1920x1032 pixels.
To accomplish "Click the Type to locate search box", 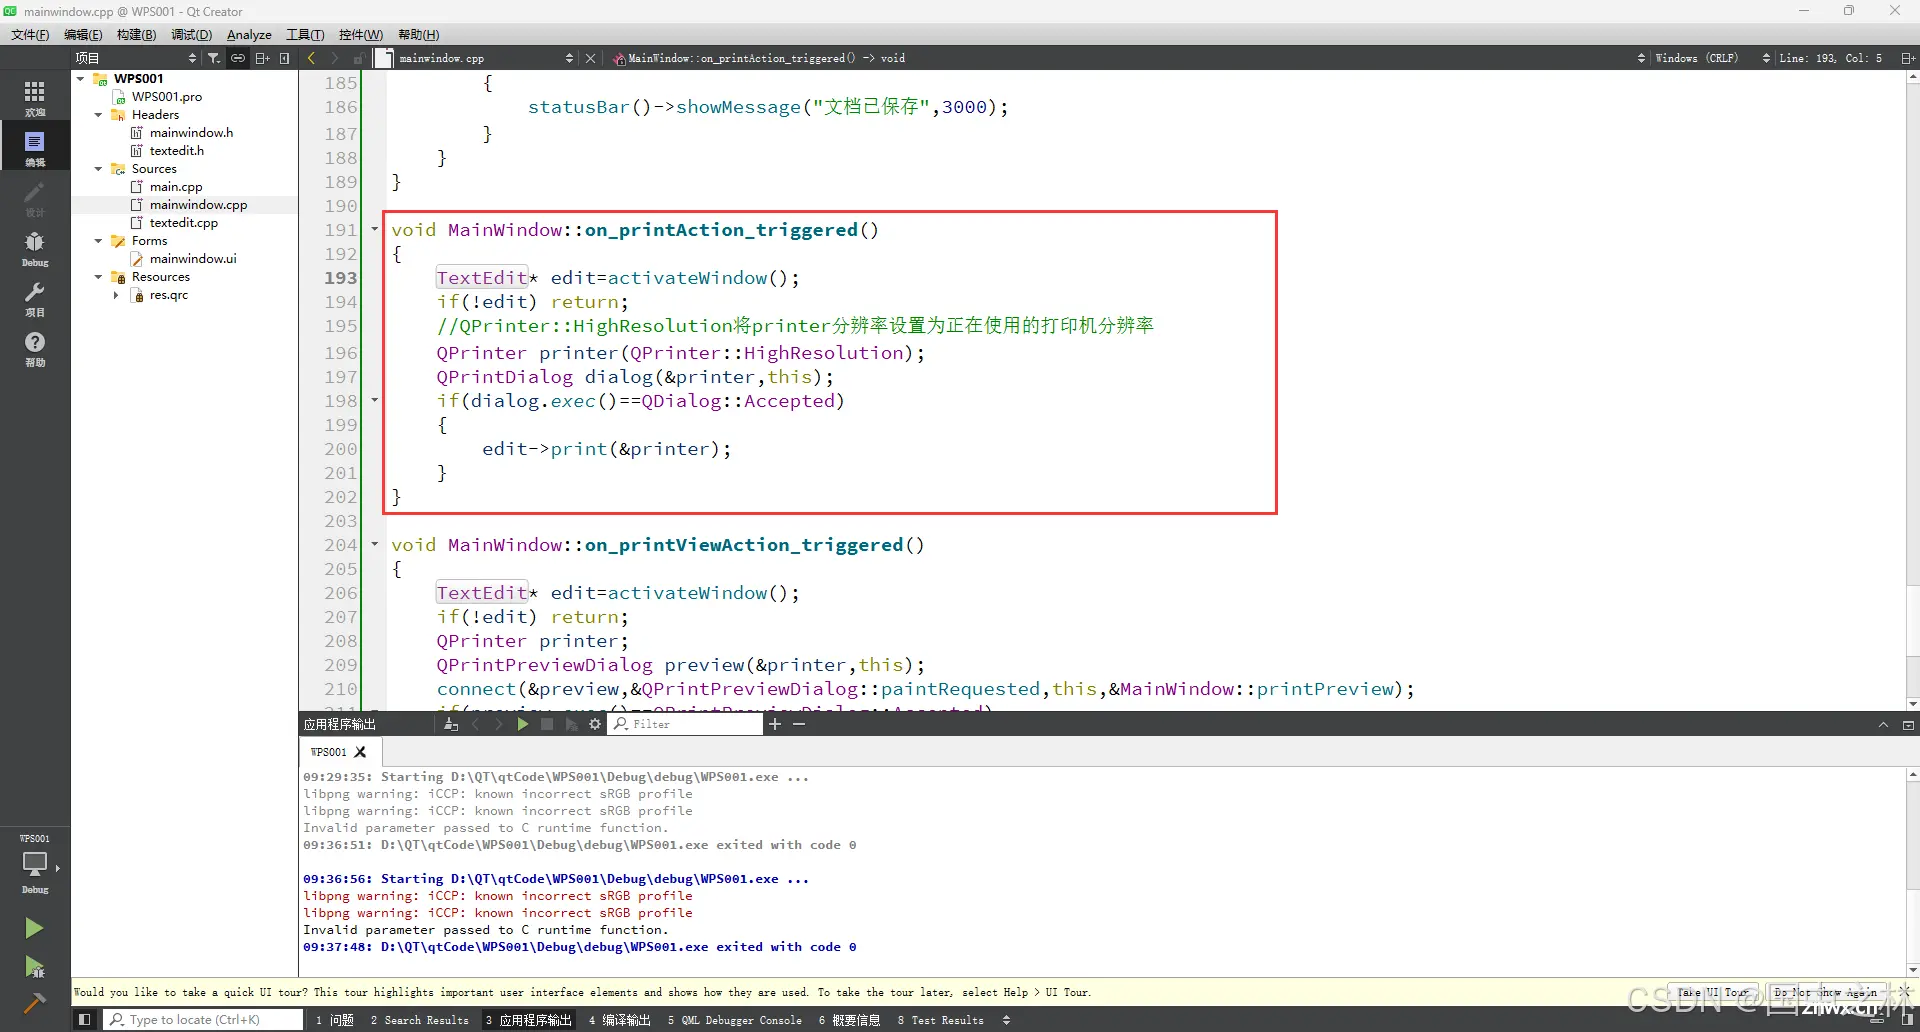I will pyautogui.click(x=203, y=1020).
